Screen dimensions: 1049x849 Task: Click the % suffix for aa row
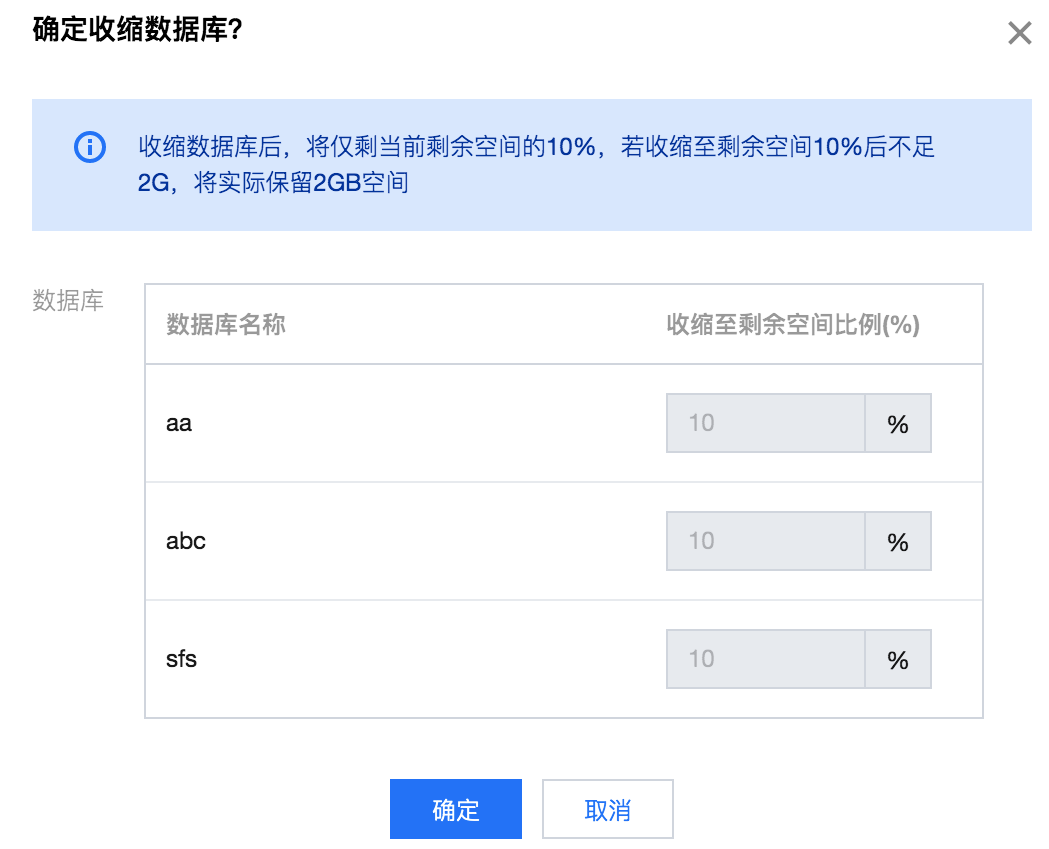[898, 423]
